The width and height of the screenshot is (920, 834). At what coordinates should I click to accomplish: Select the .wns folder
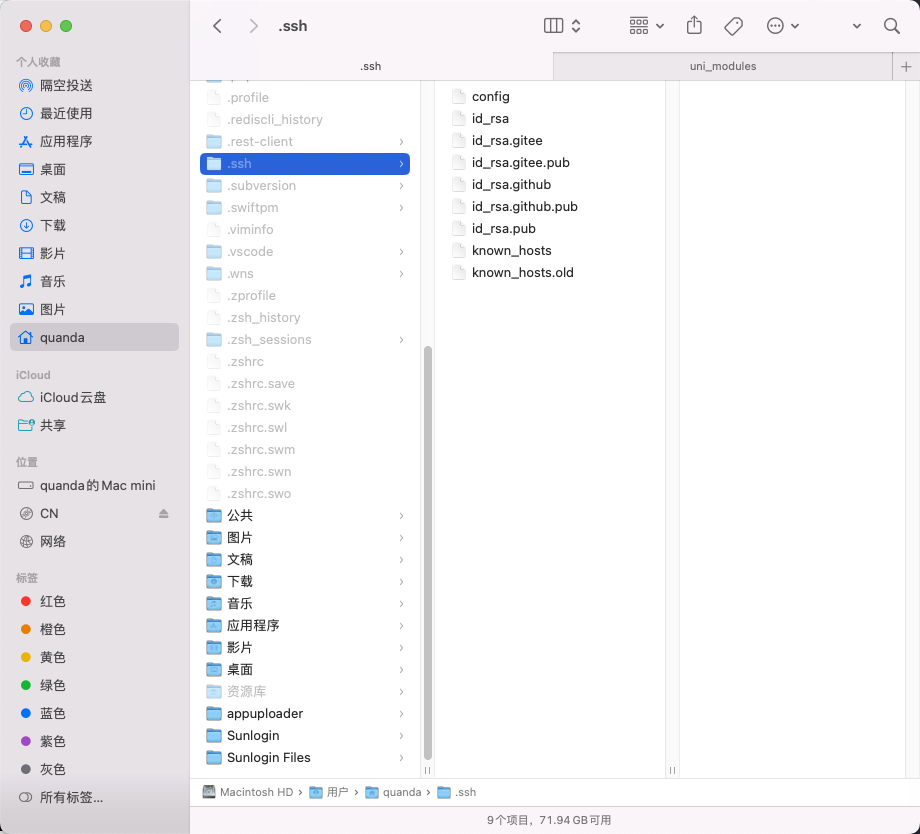(305, 274)
